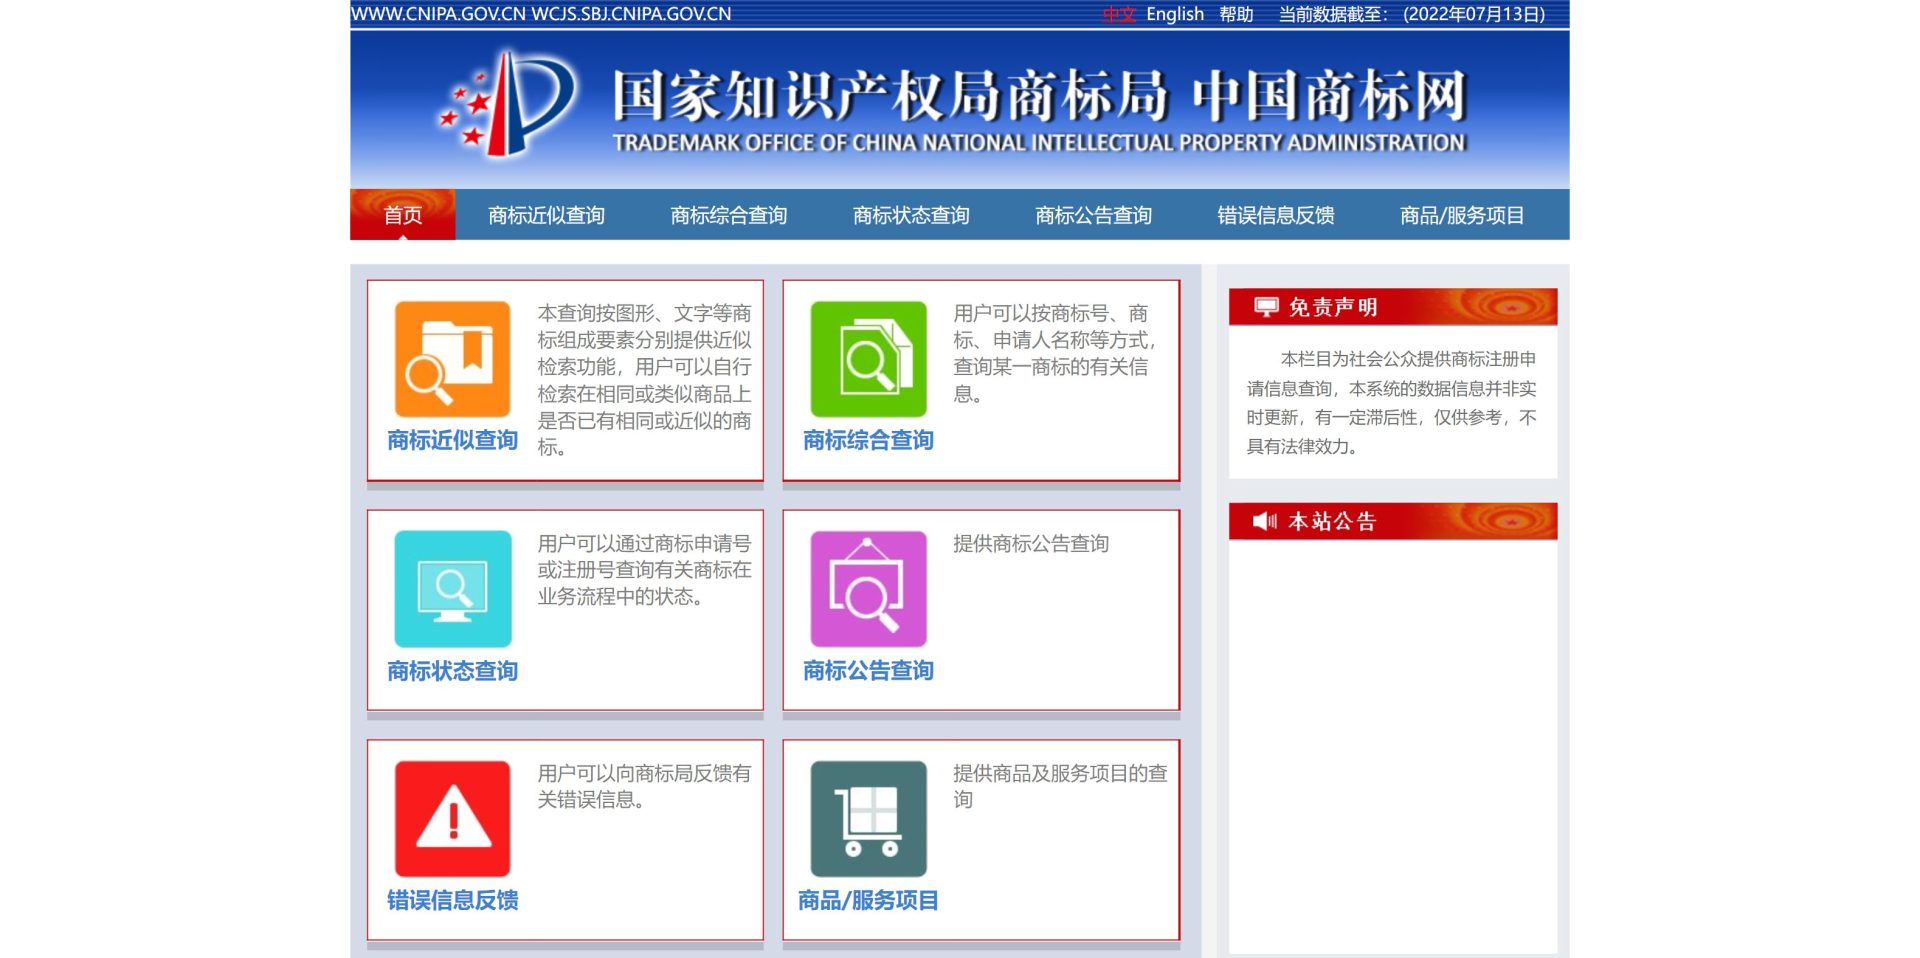
Task: Open 商标状态查询 in the navigation bar
Action: click(911, 215)
